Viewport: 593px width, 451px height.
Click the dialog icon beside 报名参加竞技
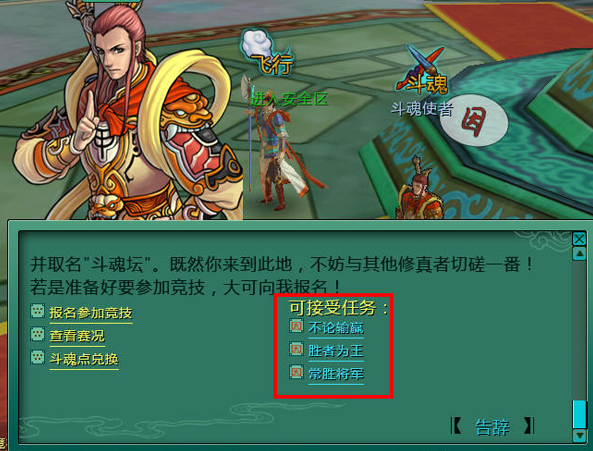37,311
